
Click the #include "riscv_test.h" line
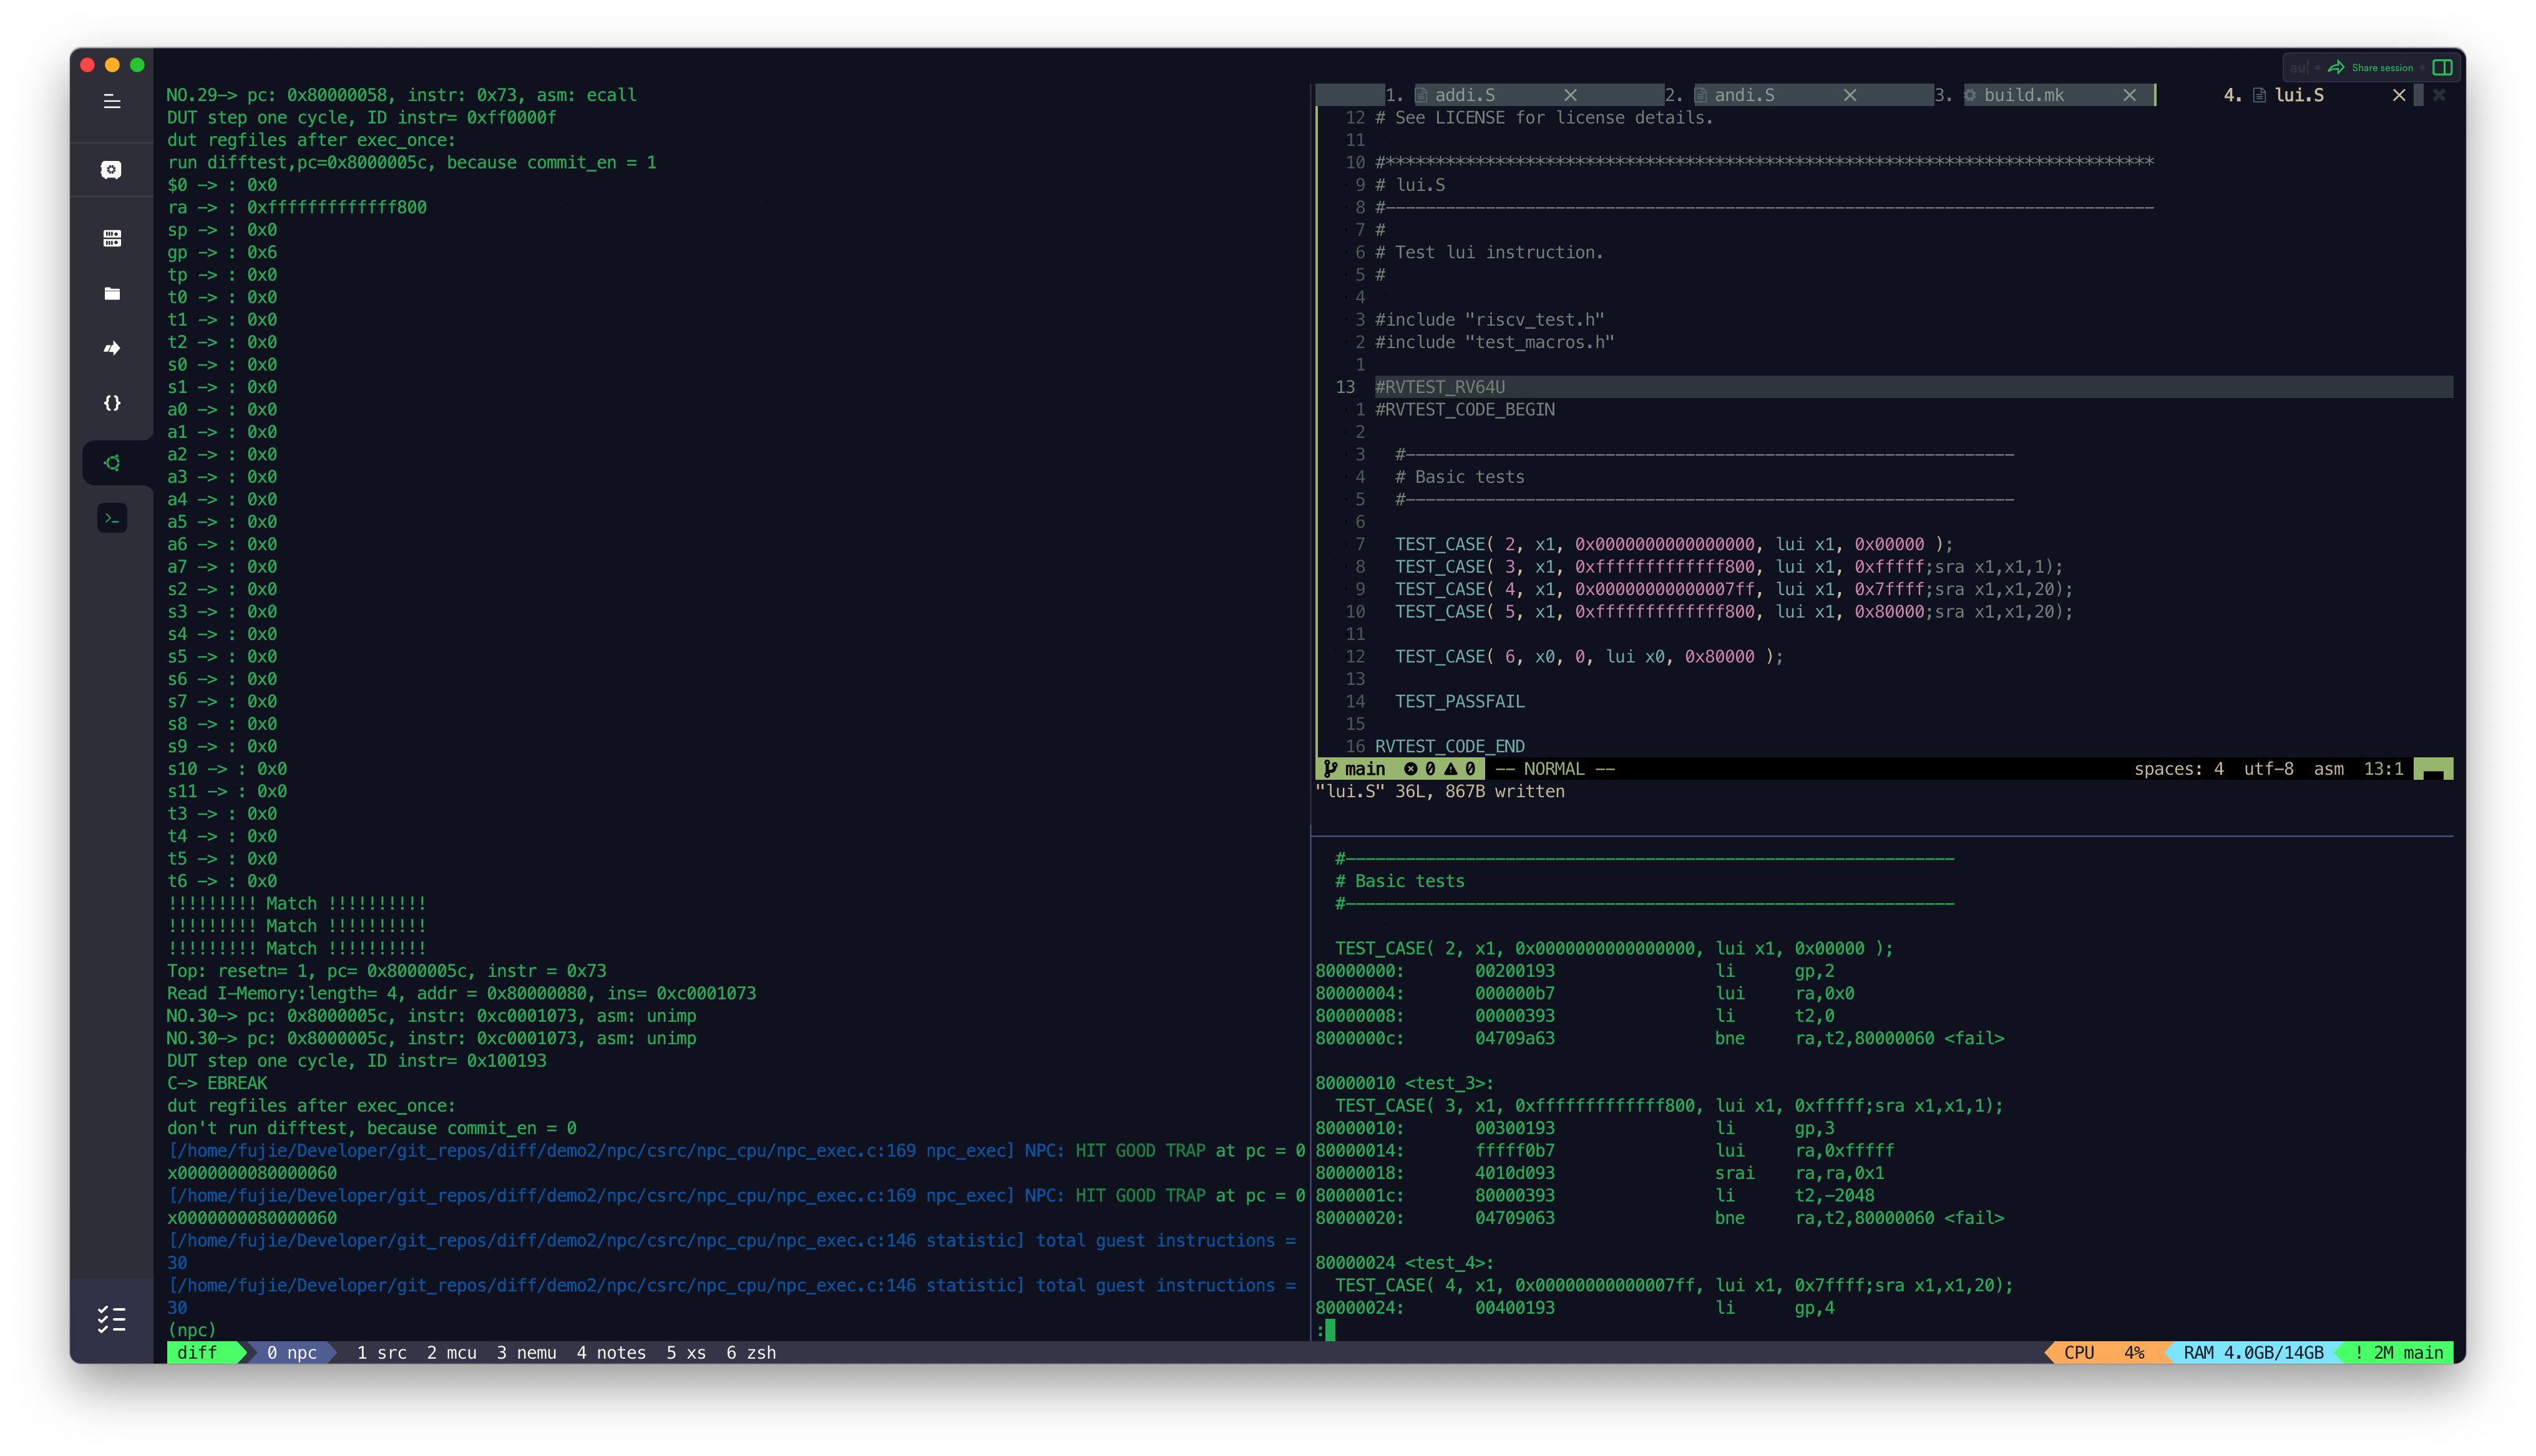click(1489, 319)
